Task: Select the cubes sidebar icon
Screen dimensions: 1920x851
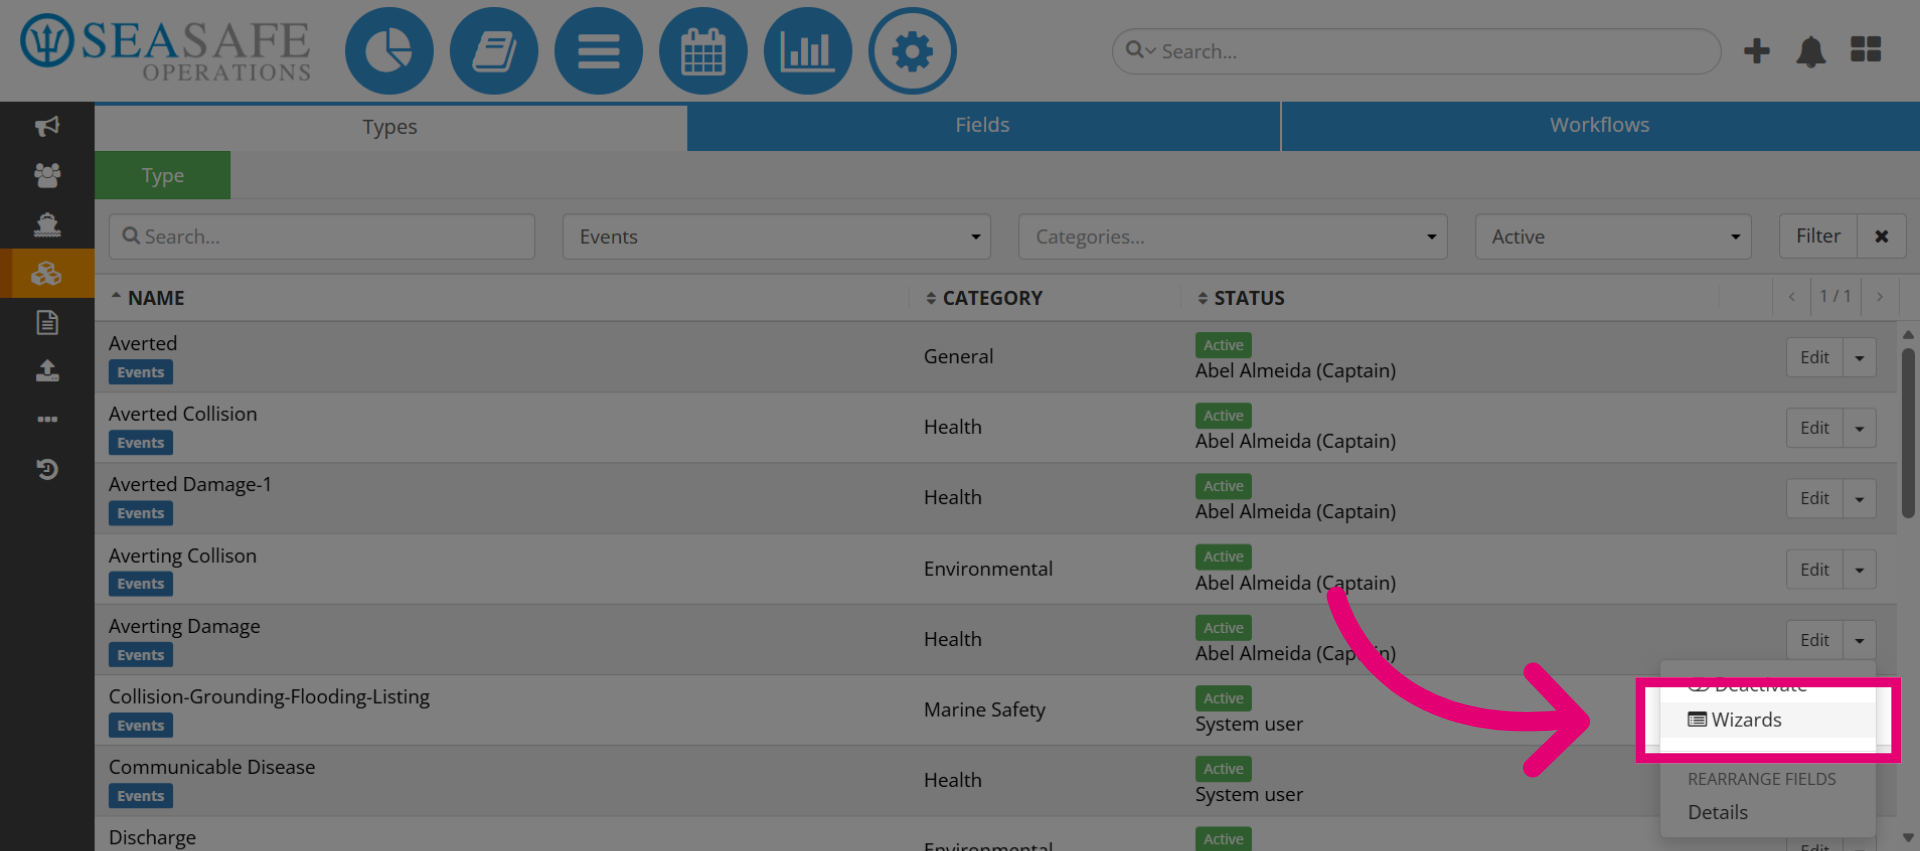Action: pyautogui.click(x=47, y=273)
